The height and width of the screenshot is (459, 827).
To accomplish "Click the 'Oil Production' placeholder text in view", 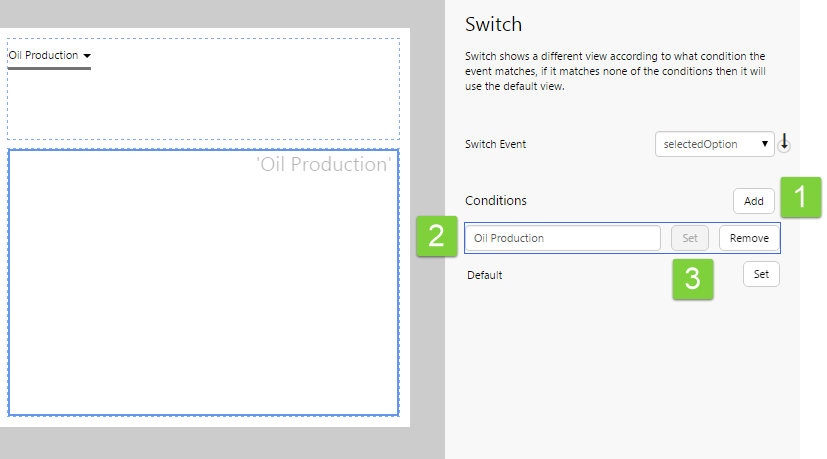I will pos(323,165).
